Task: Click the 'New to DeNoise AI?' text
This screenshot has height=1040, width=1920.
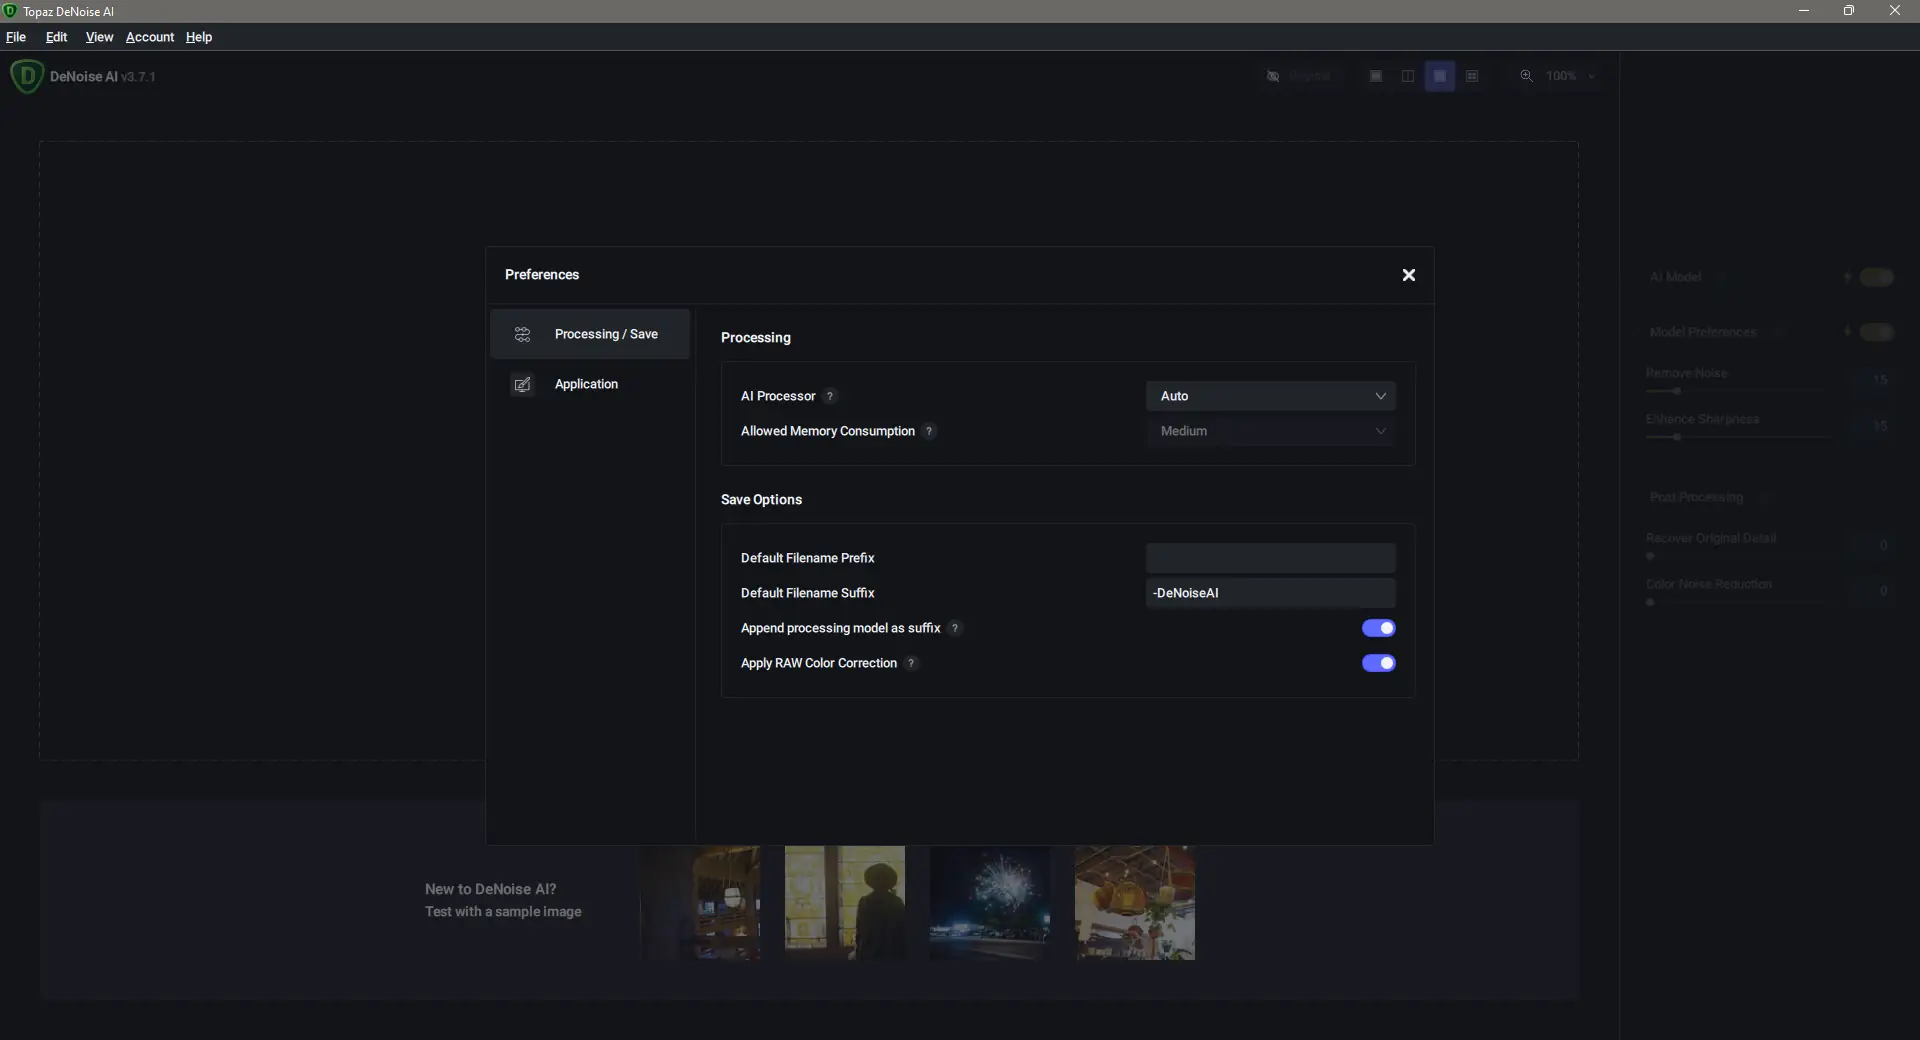Action: pos(490,889)
